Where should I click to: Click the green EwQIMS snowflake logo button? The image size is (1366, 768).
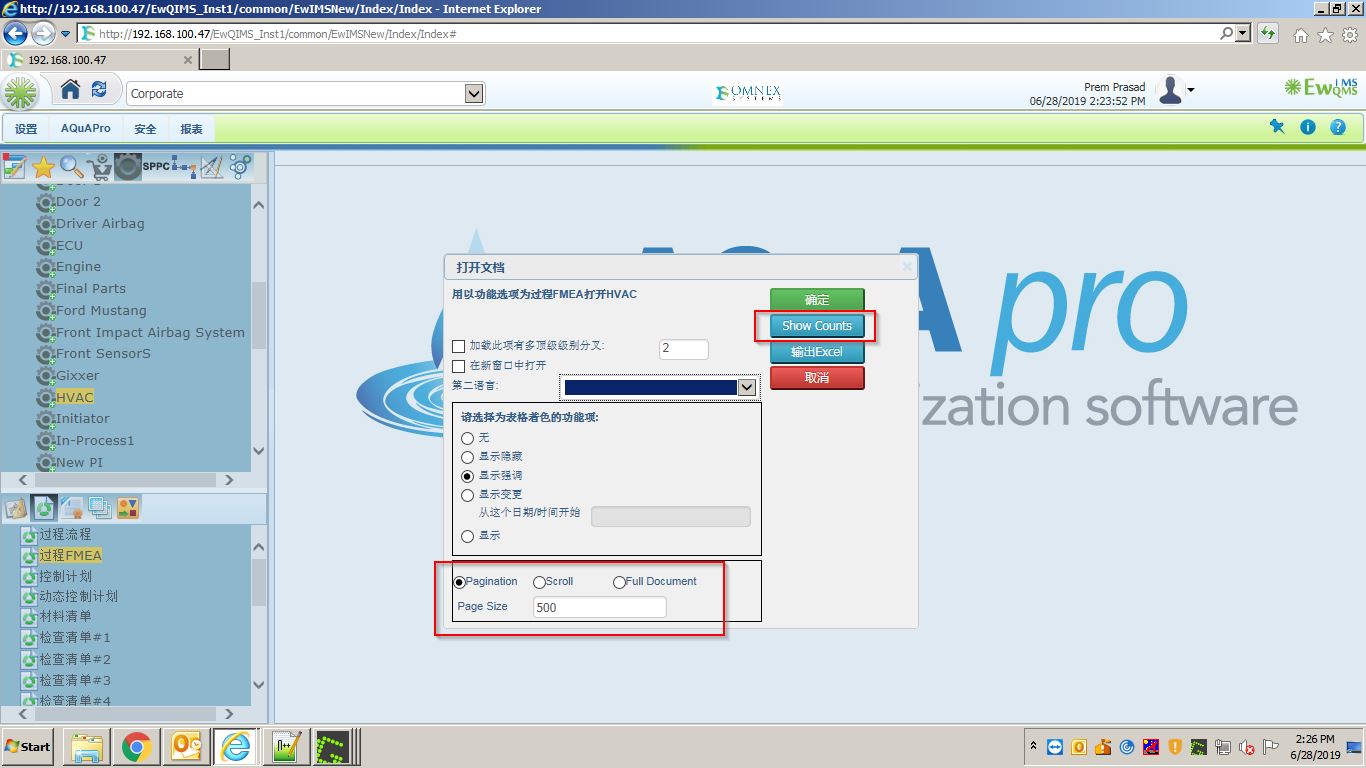[20, 93]
